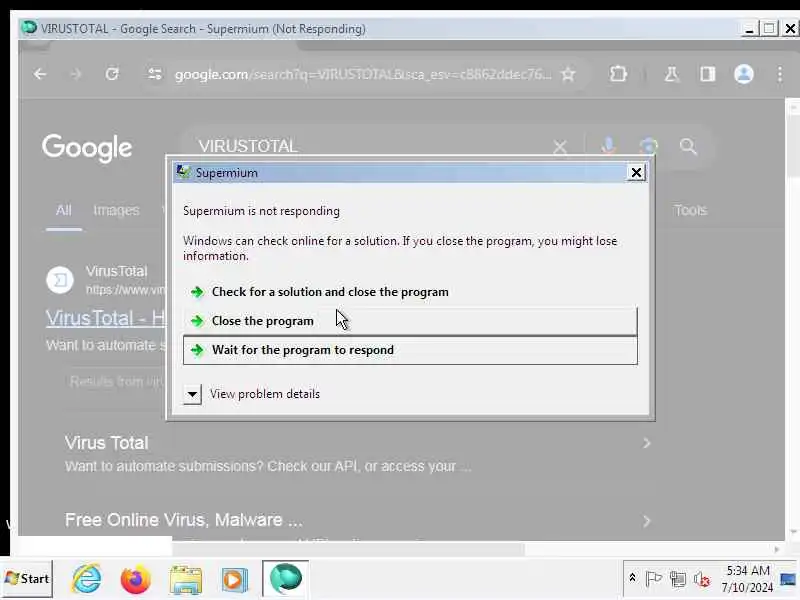The width and height of the screenshot is (800, 600).
Task: Click the Google logo
Action: click(87, 148)
